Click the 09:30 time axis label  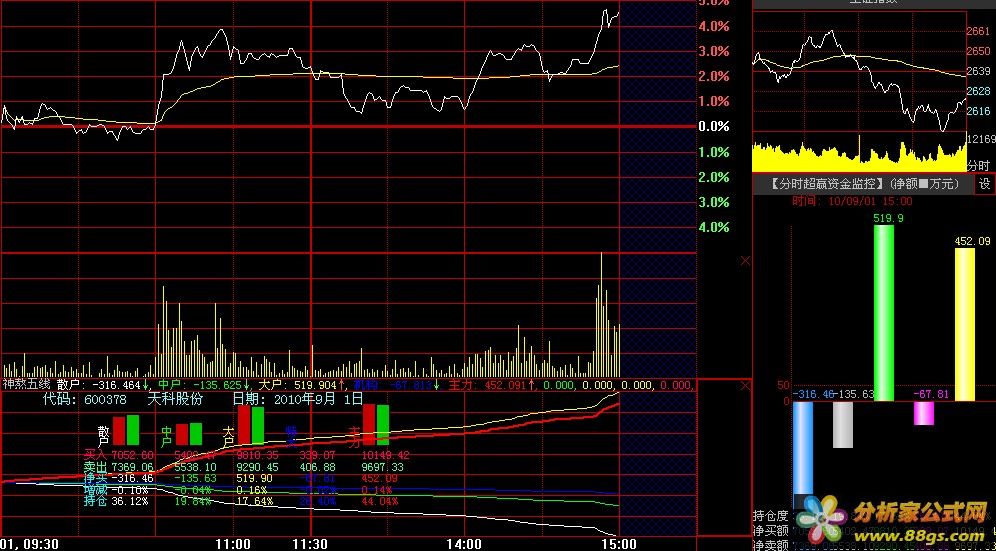coord(39,544)
